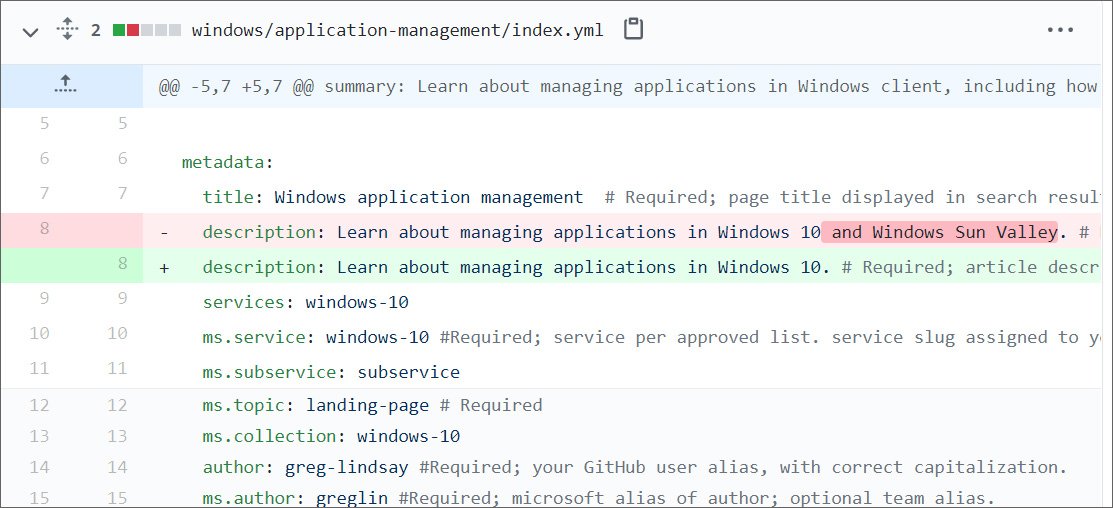Viewport: 1113px width, 508px height.
Task: Click the expand all lines arrows icon
Action: 66,30
